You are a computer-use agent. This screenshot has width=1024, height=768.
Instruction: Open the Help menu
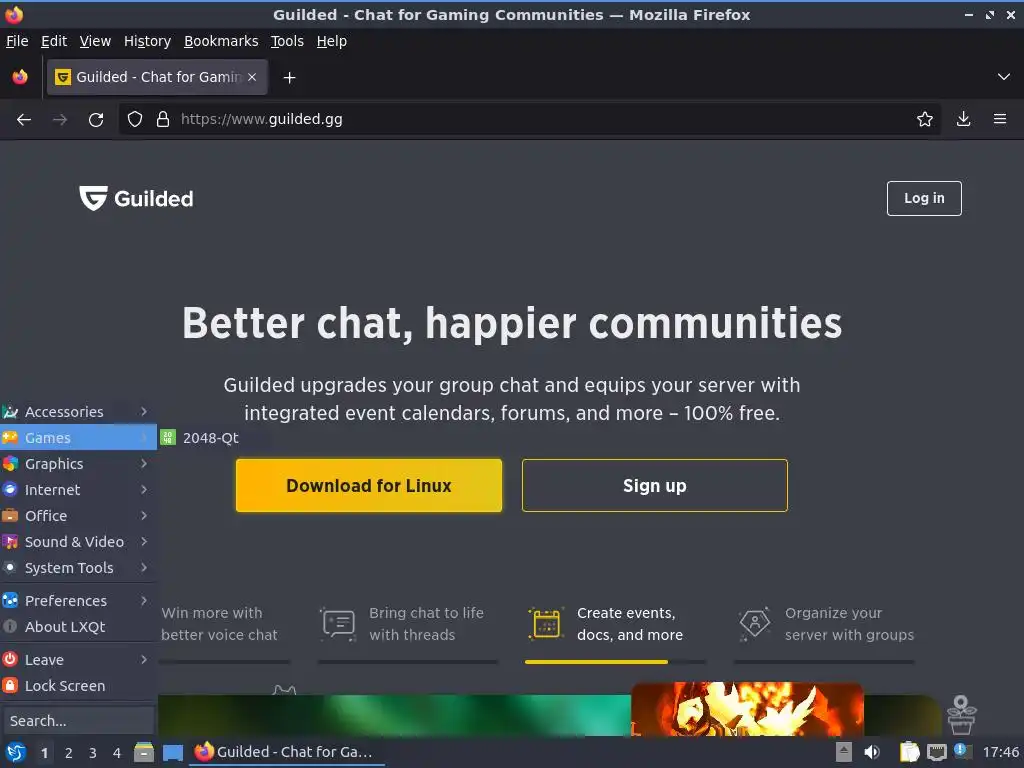pyautogui.click(x=332, y=41)
